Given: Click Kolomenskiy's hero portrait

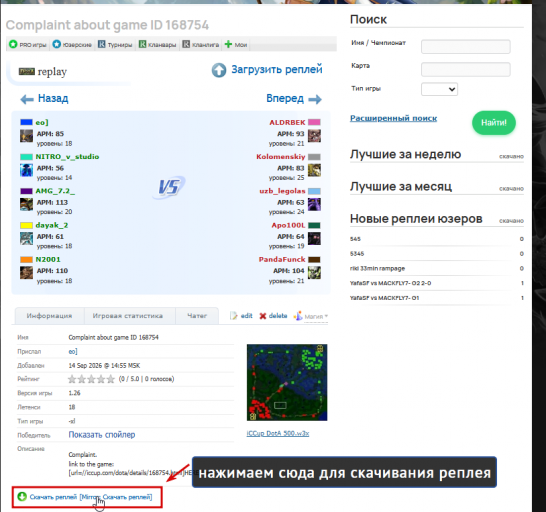Looking at the screenshot, I should (x=314, y=170).
